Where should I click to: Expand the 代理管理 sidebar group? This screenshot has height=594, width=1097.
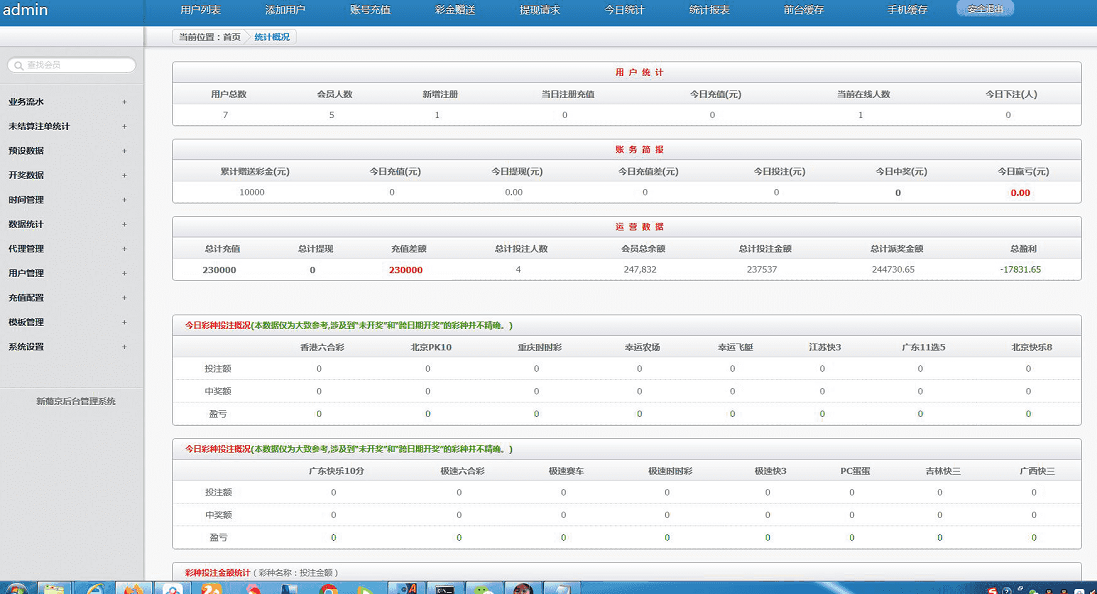(124, 249)
